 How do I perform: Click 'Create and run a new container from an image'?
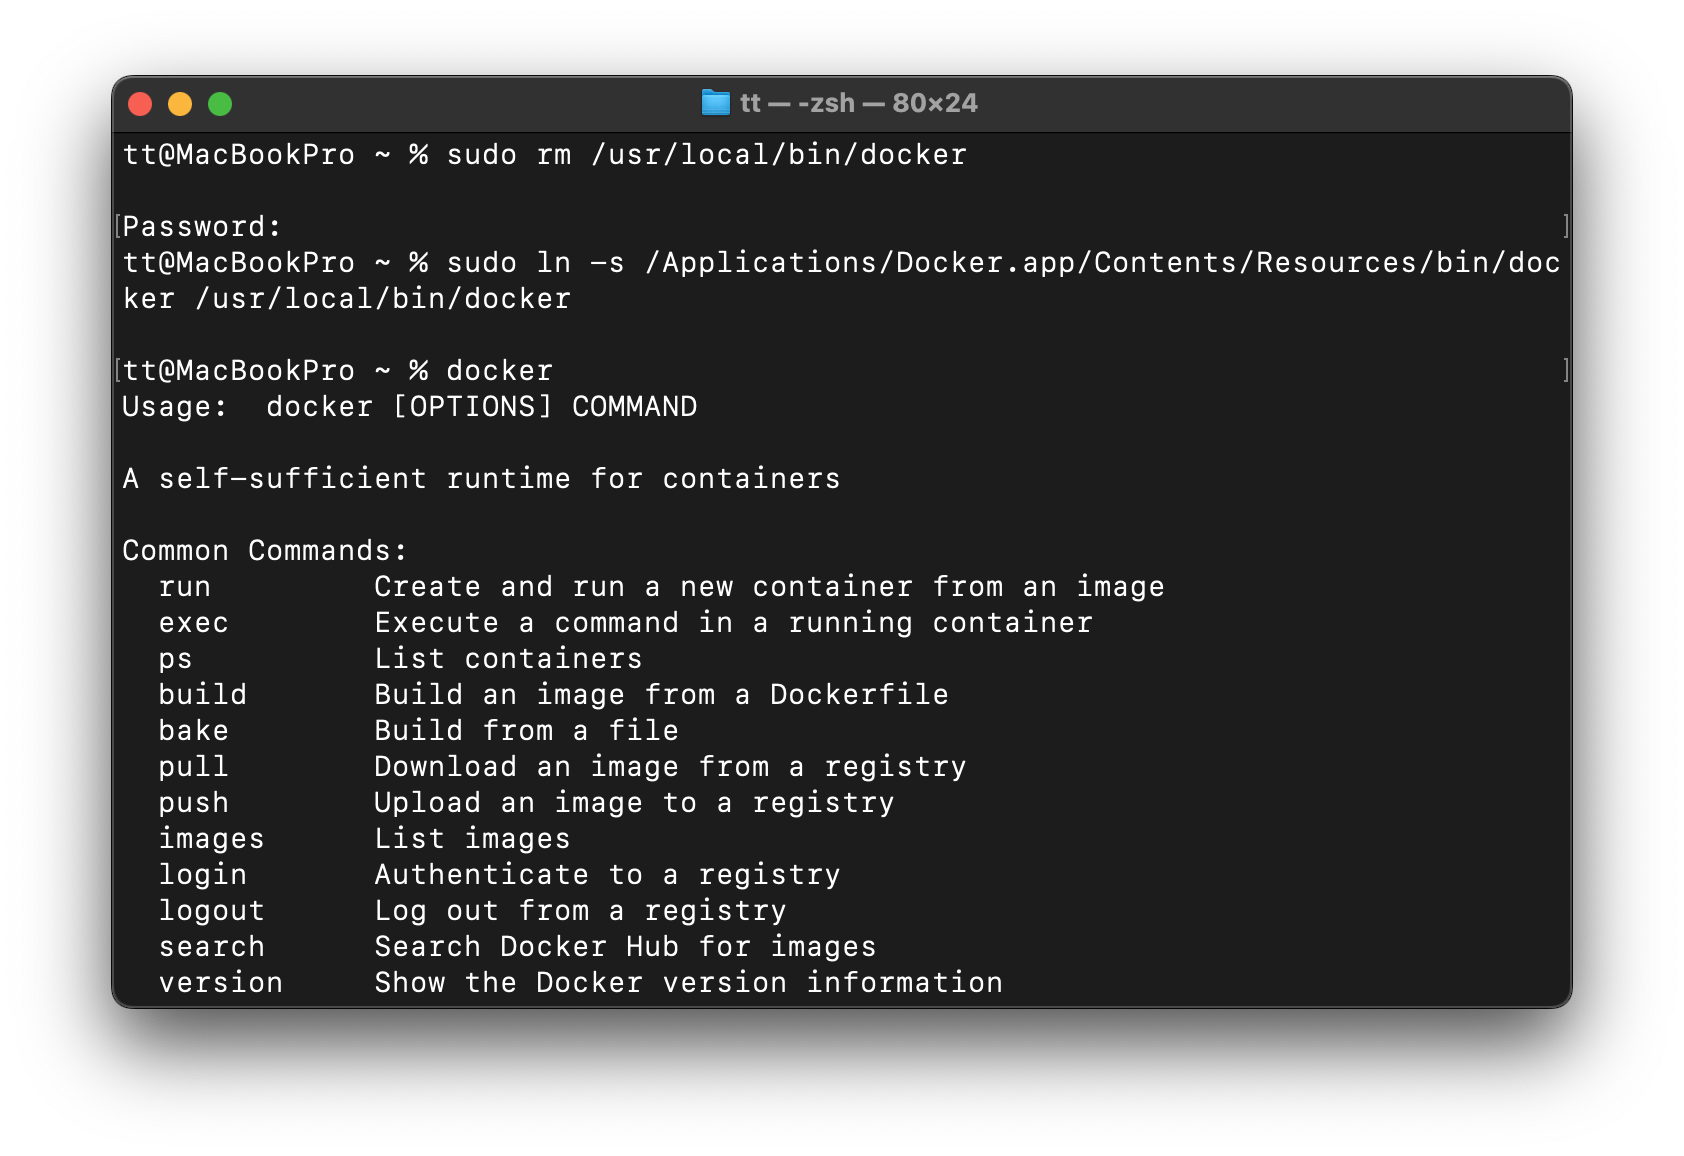coord(770,587)
